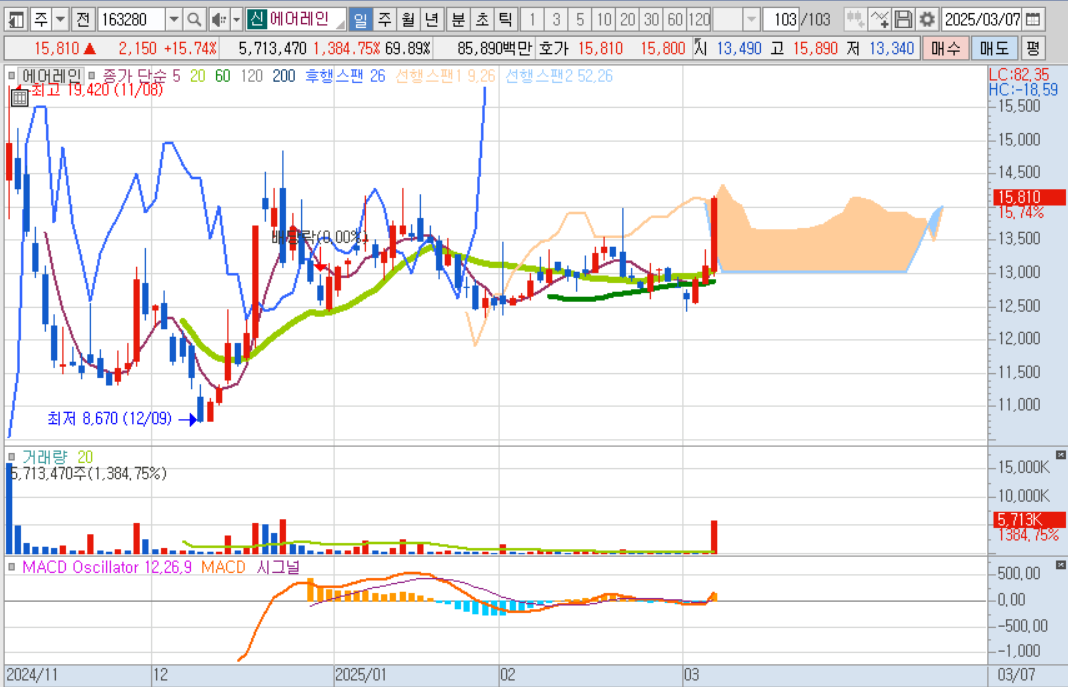This screenshot has width=1068, height=687.
Task: Open the calendar date picker icon
Action: pos(1033,19)
